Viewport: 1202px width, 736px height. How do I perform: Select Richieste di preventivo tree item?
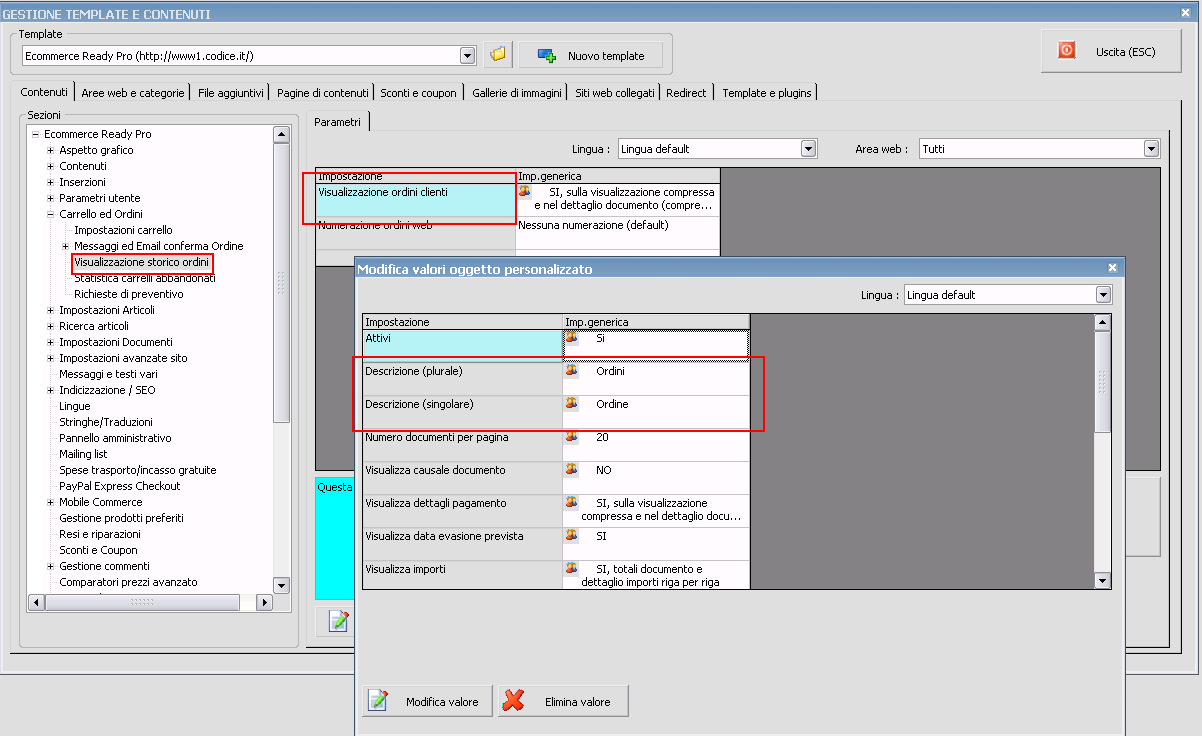pyautogui.click(x=129, y=294)
